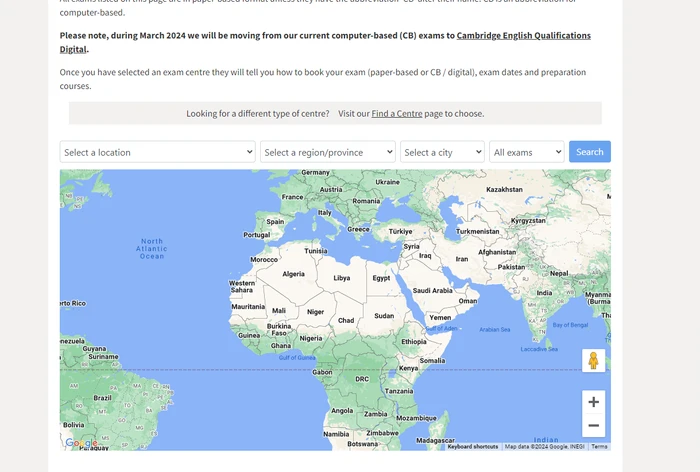Expand the 'All exams' dropdown

(x=527, y=152)
